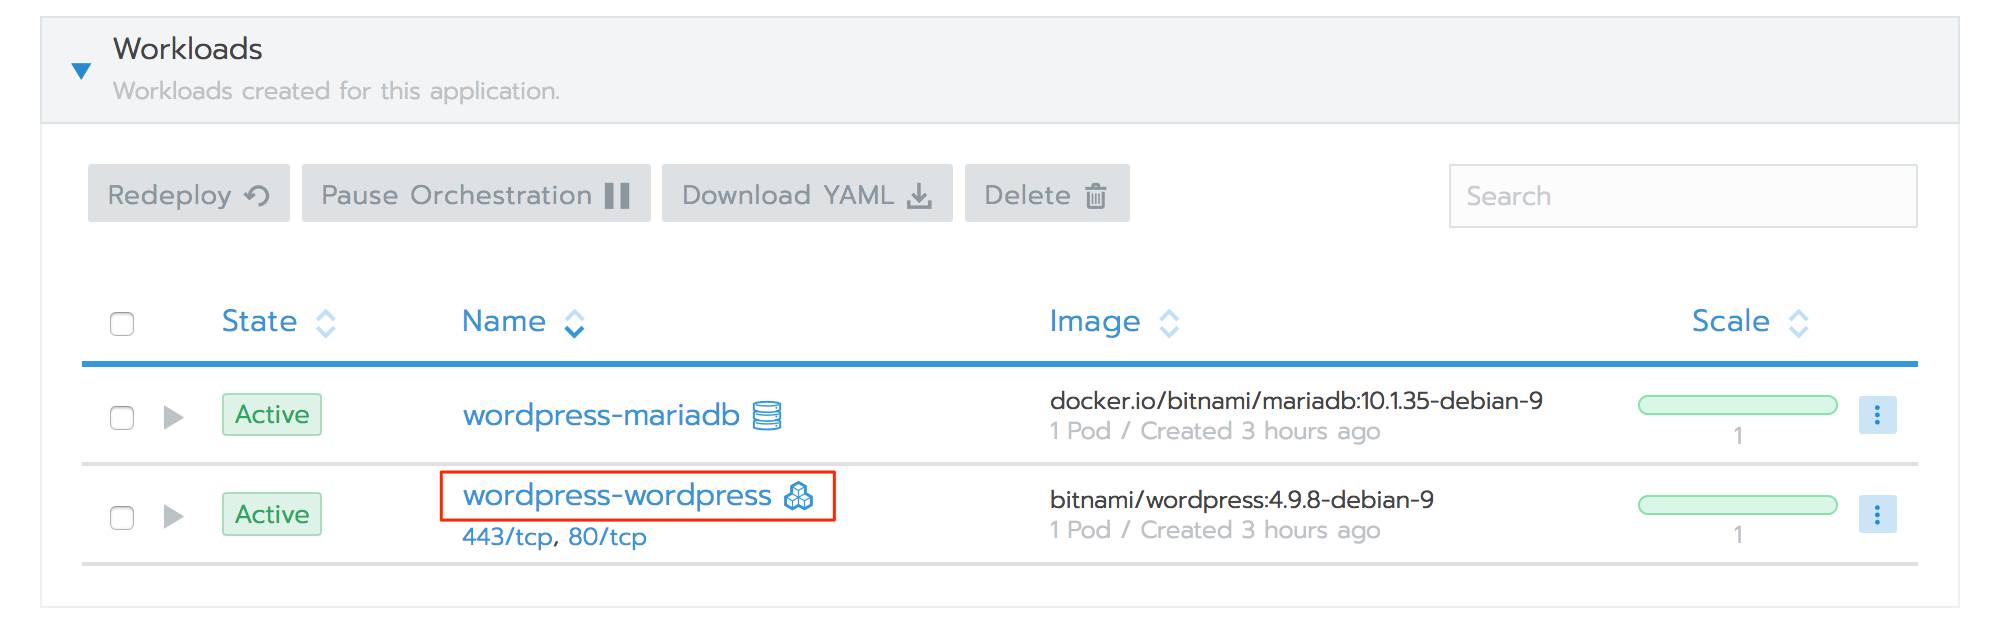The image size is (2000, 621).
Task: Check the checkbox for wordpress-mariadb row
Action: click(124, 415)
